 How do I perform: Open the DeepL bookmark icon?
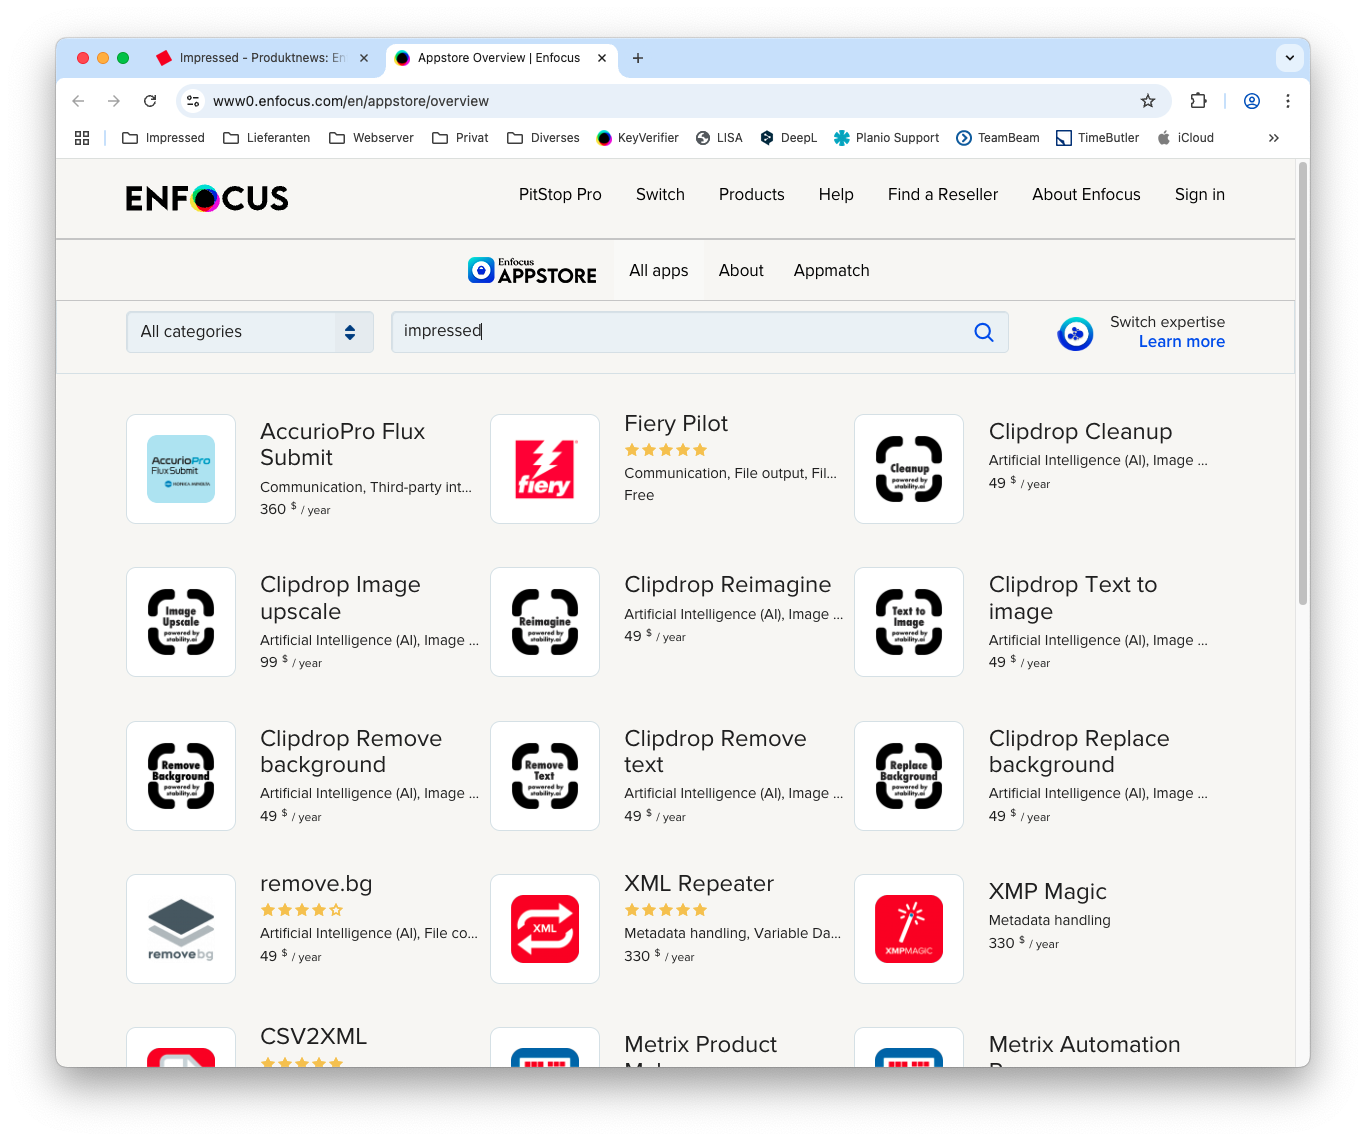pos(766,137)
